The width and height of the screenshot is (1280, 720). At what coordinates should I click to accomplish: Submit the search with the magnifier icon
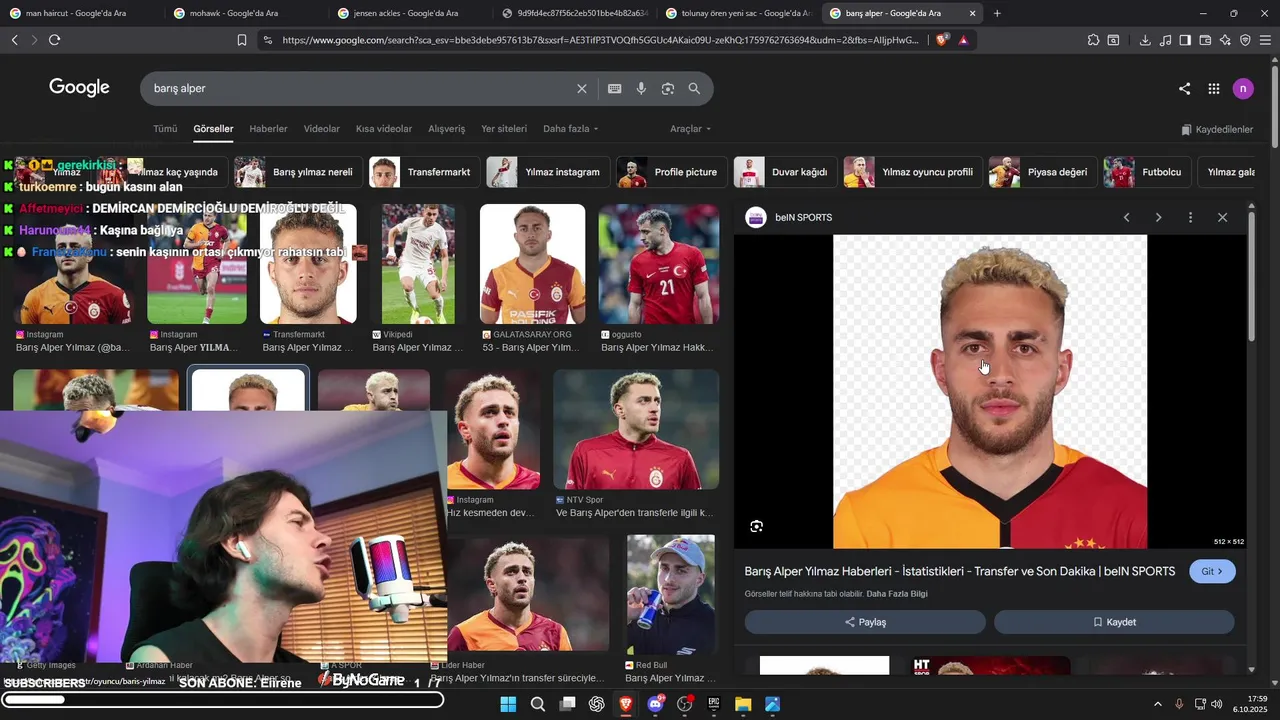(694, 89)
